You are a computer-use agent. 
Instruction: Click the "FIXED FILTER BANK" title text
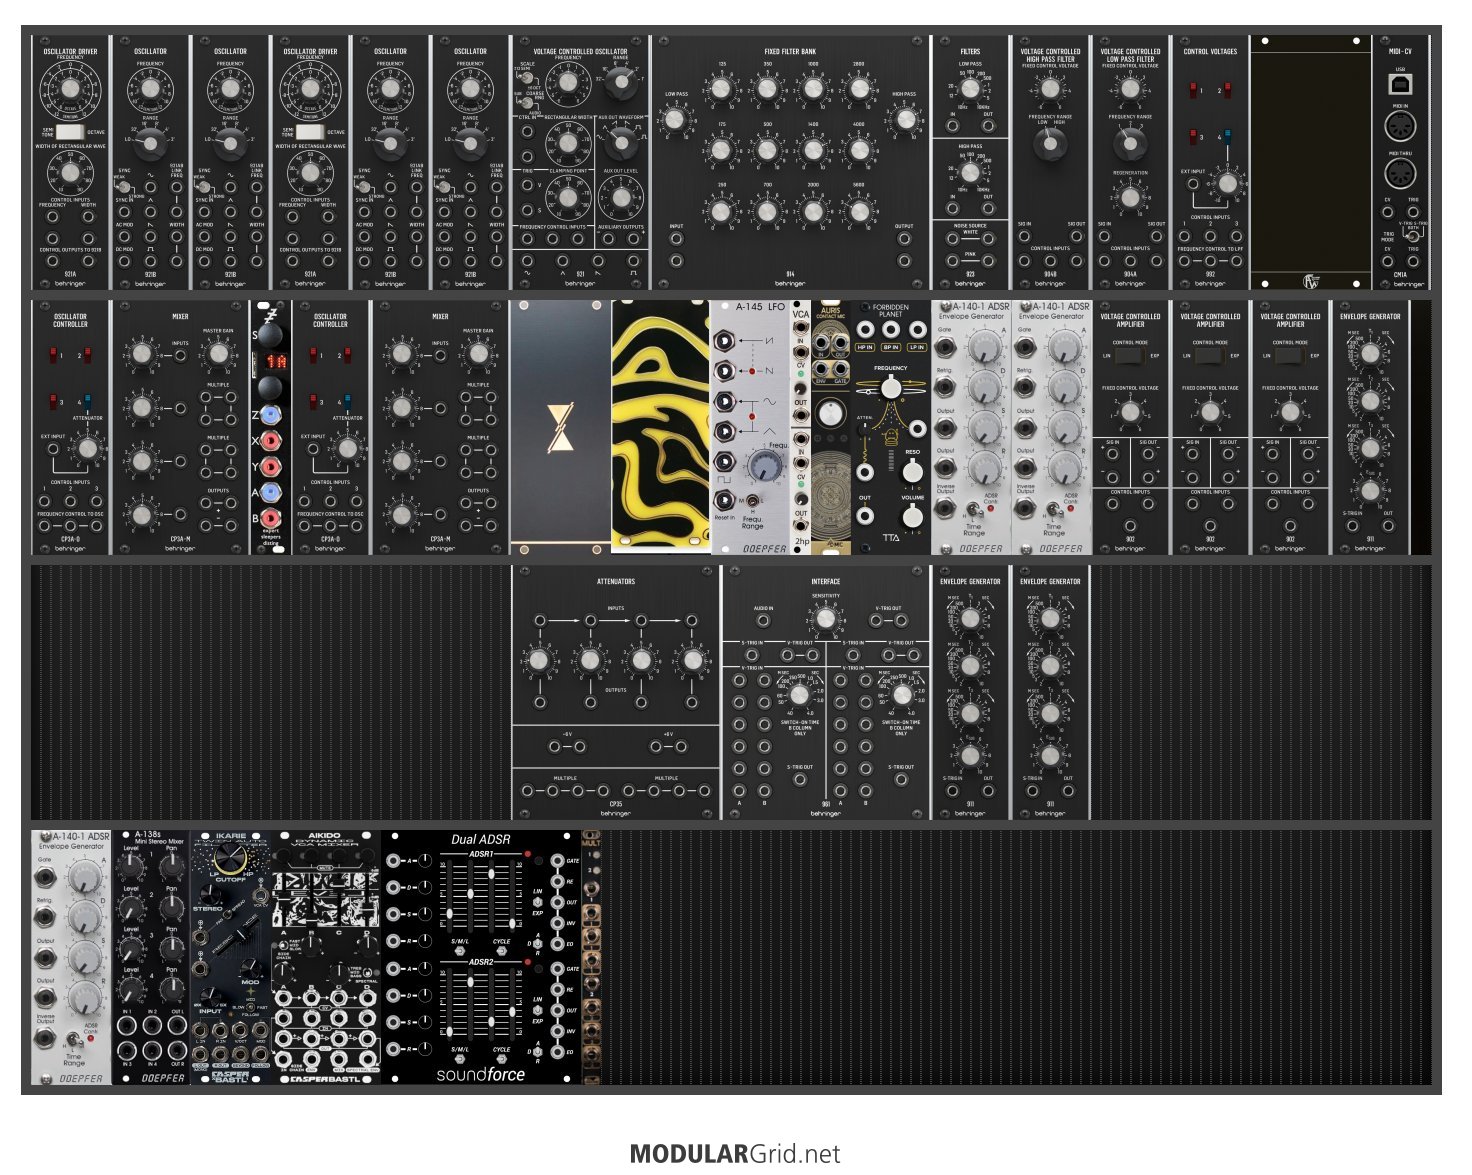(x=790, y=51)
